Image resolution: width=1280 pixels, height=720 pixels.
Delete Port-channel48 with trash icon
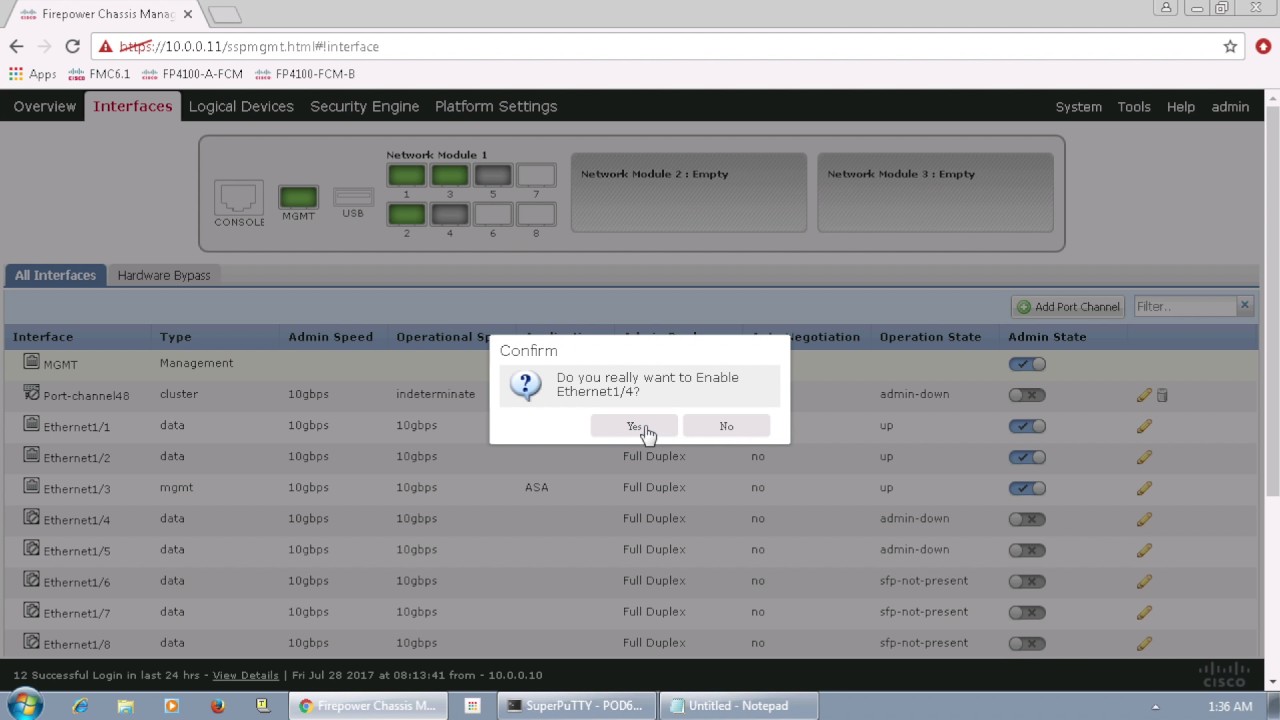(x=1162, y=395)
